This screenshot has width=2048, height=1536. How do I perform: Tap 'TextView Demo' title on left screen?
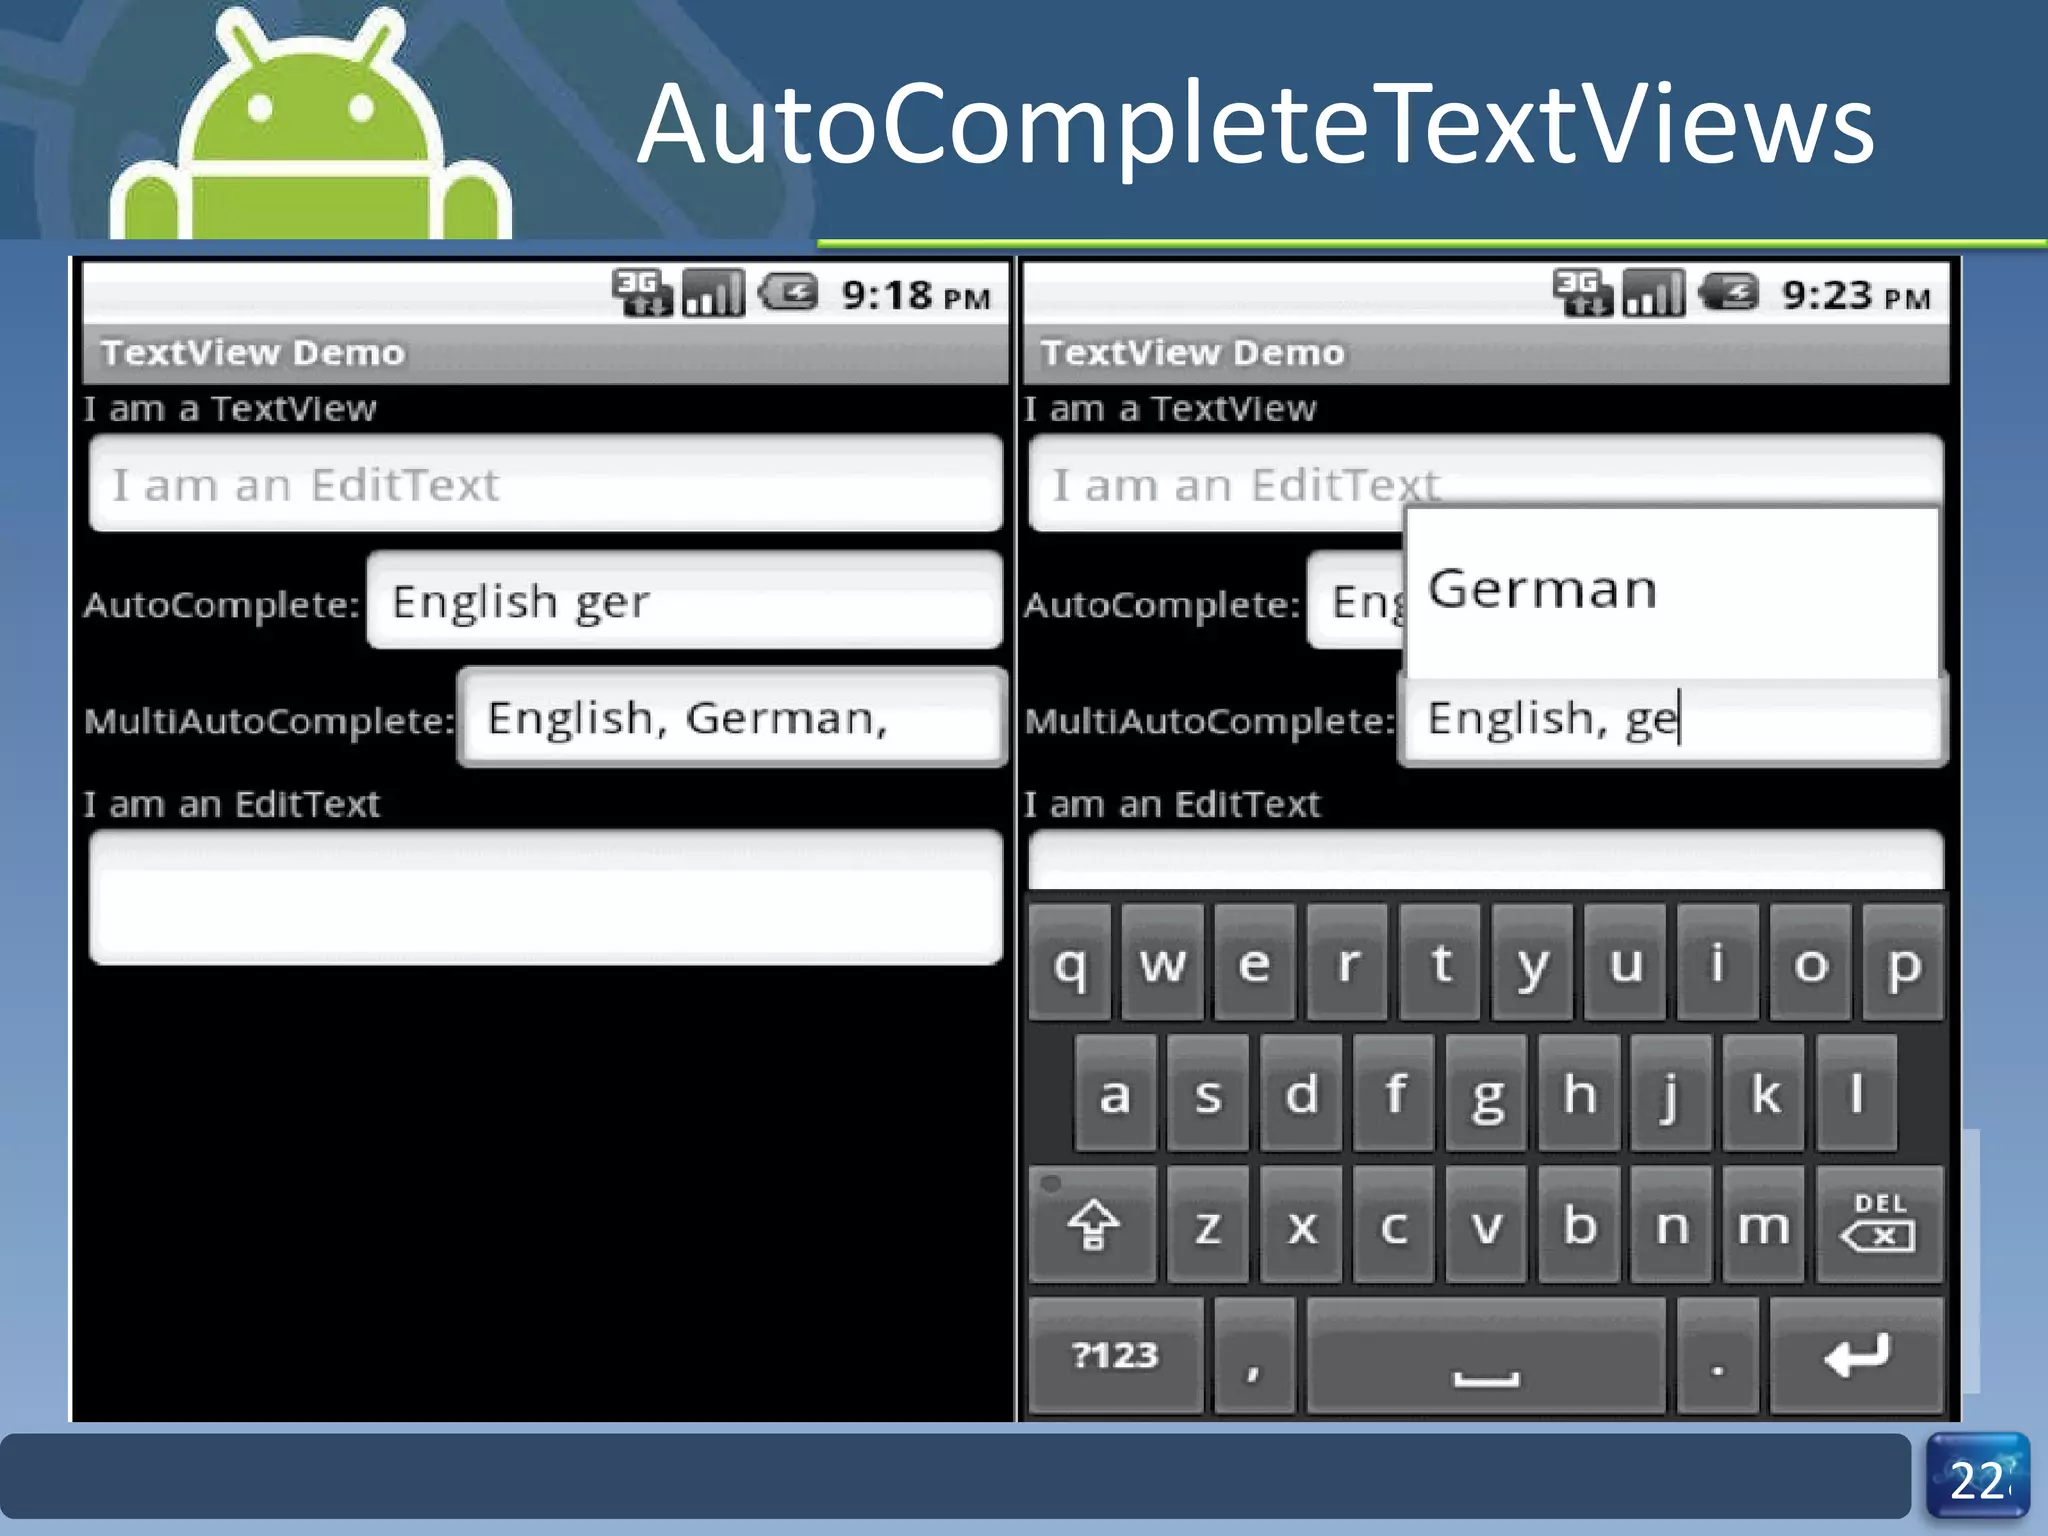click(x=253, y=353)
